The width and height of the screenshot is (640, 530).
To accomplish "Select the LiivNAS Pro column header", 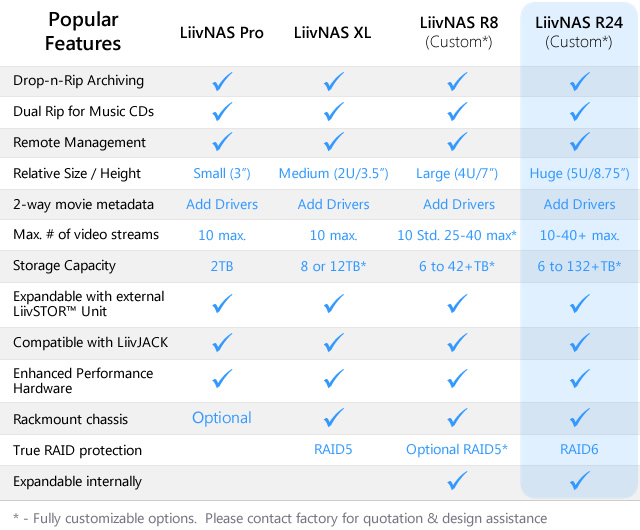I will click(x=222, y=33).
